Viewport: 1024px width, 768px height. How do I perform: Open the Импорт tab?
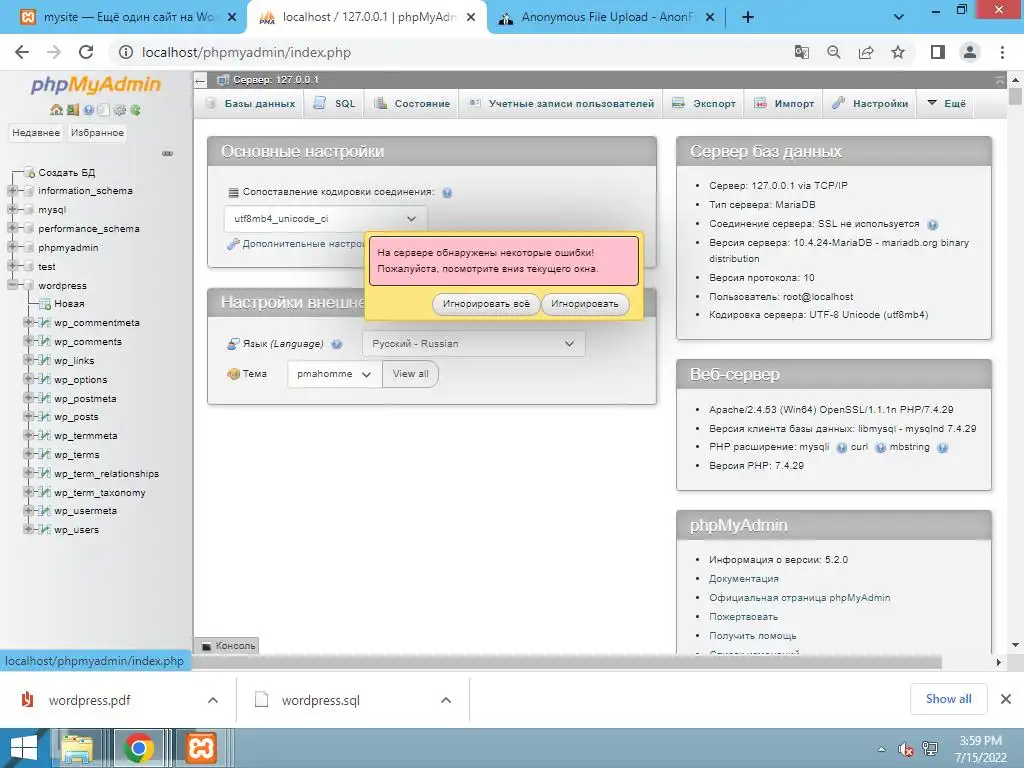[x=784, y=103]
